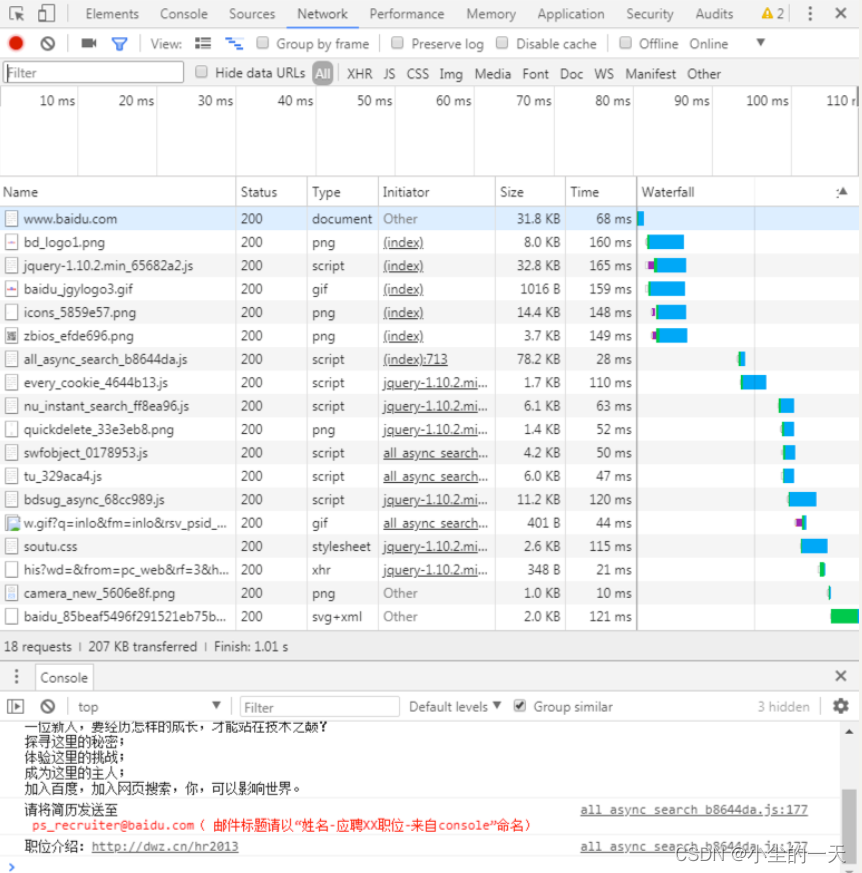Filter requests by CSS type
This screenshot has width=862, height=873.
418,73
